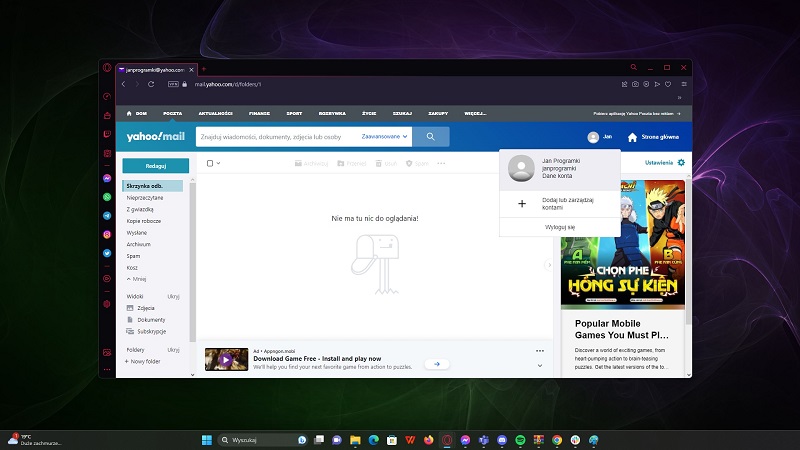
Task: Open Twitter in Opera sidebar
Action: [107, 253]
